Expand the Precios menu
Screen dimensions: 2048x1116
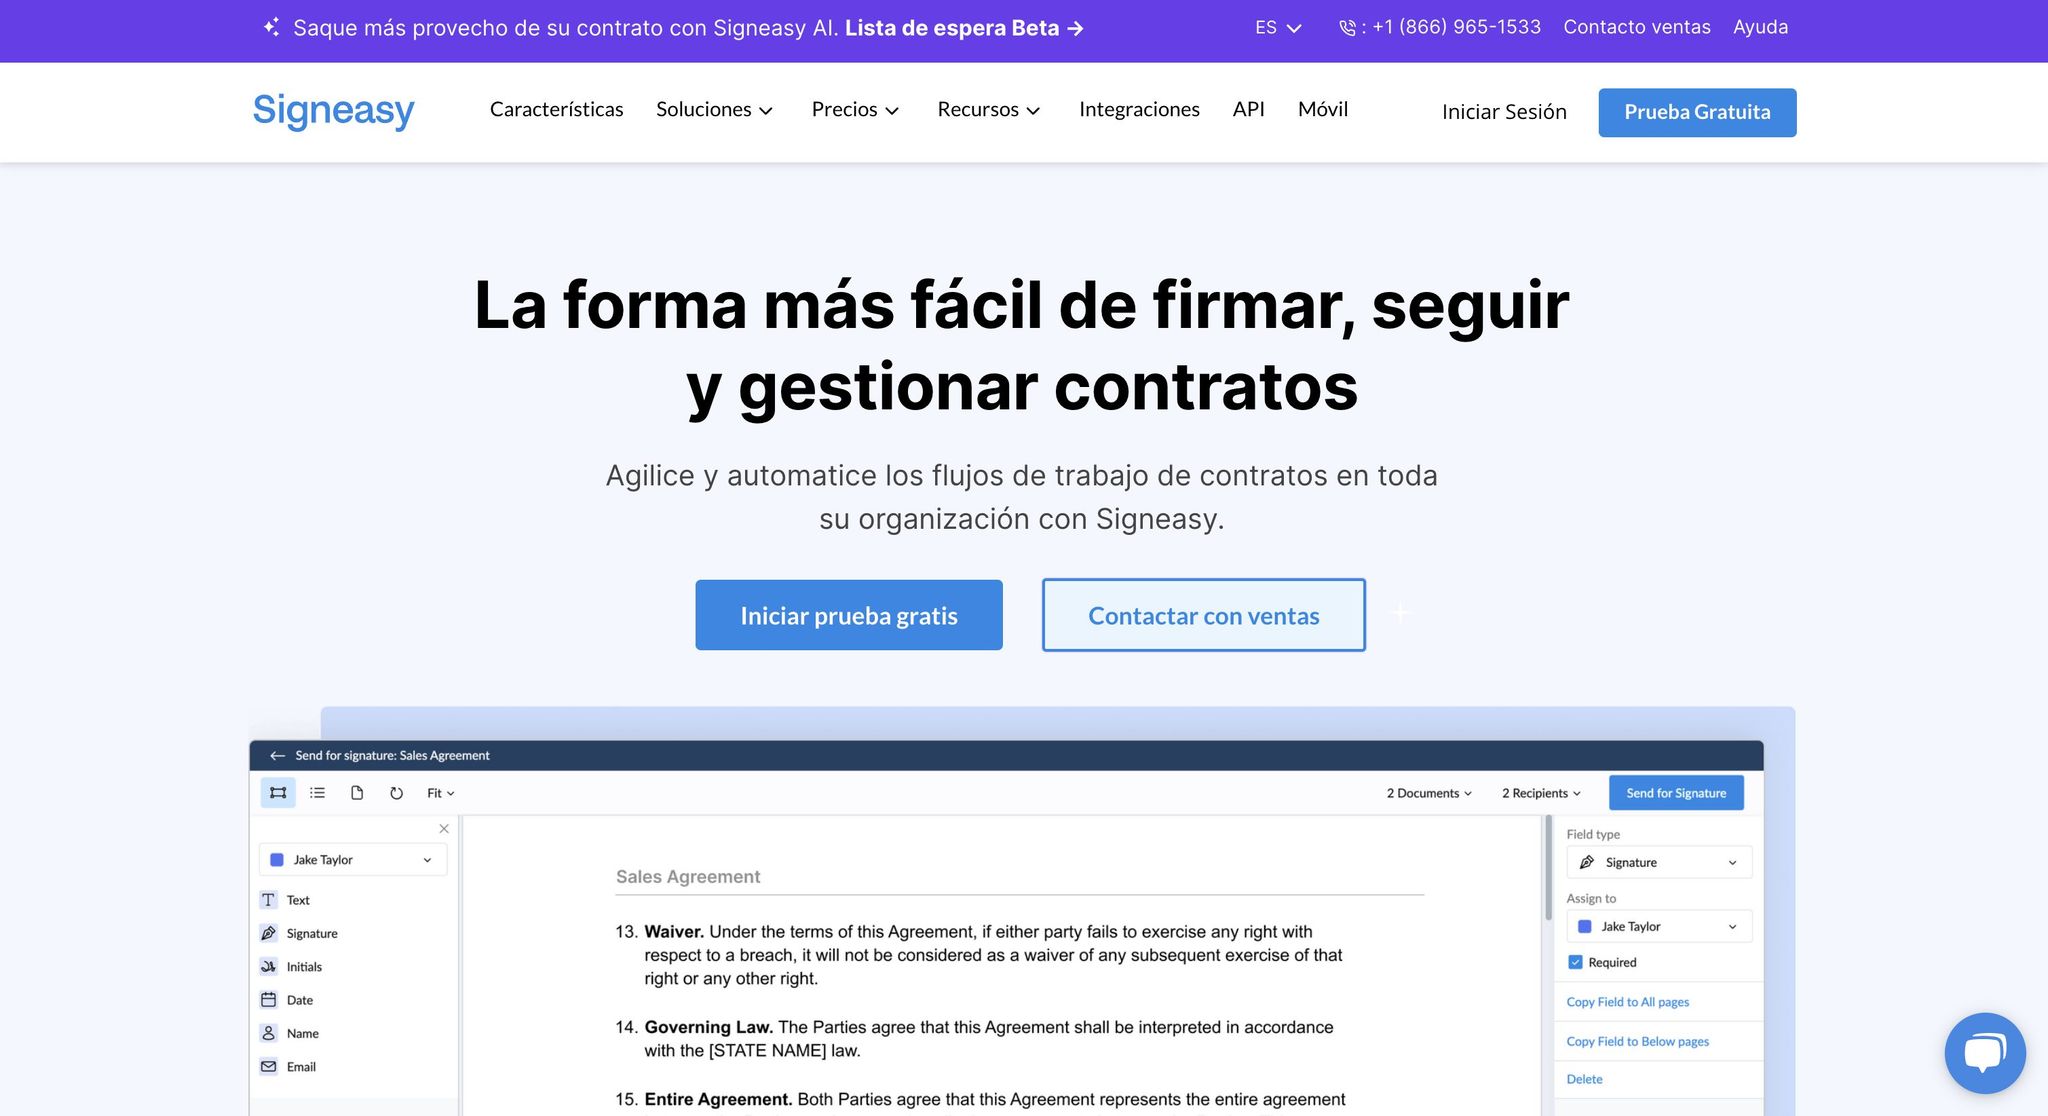click(855, 110)
